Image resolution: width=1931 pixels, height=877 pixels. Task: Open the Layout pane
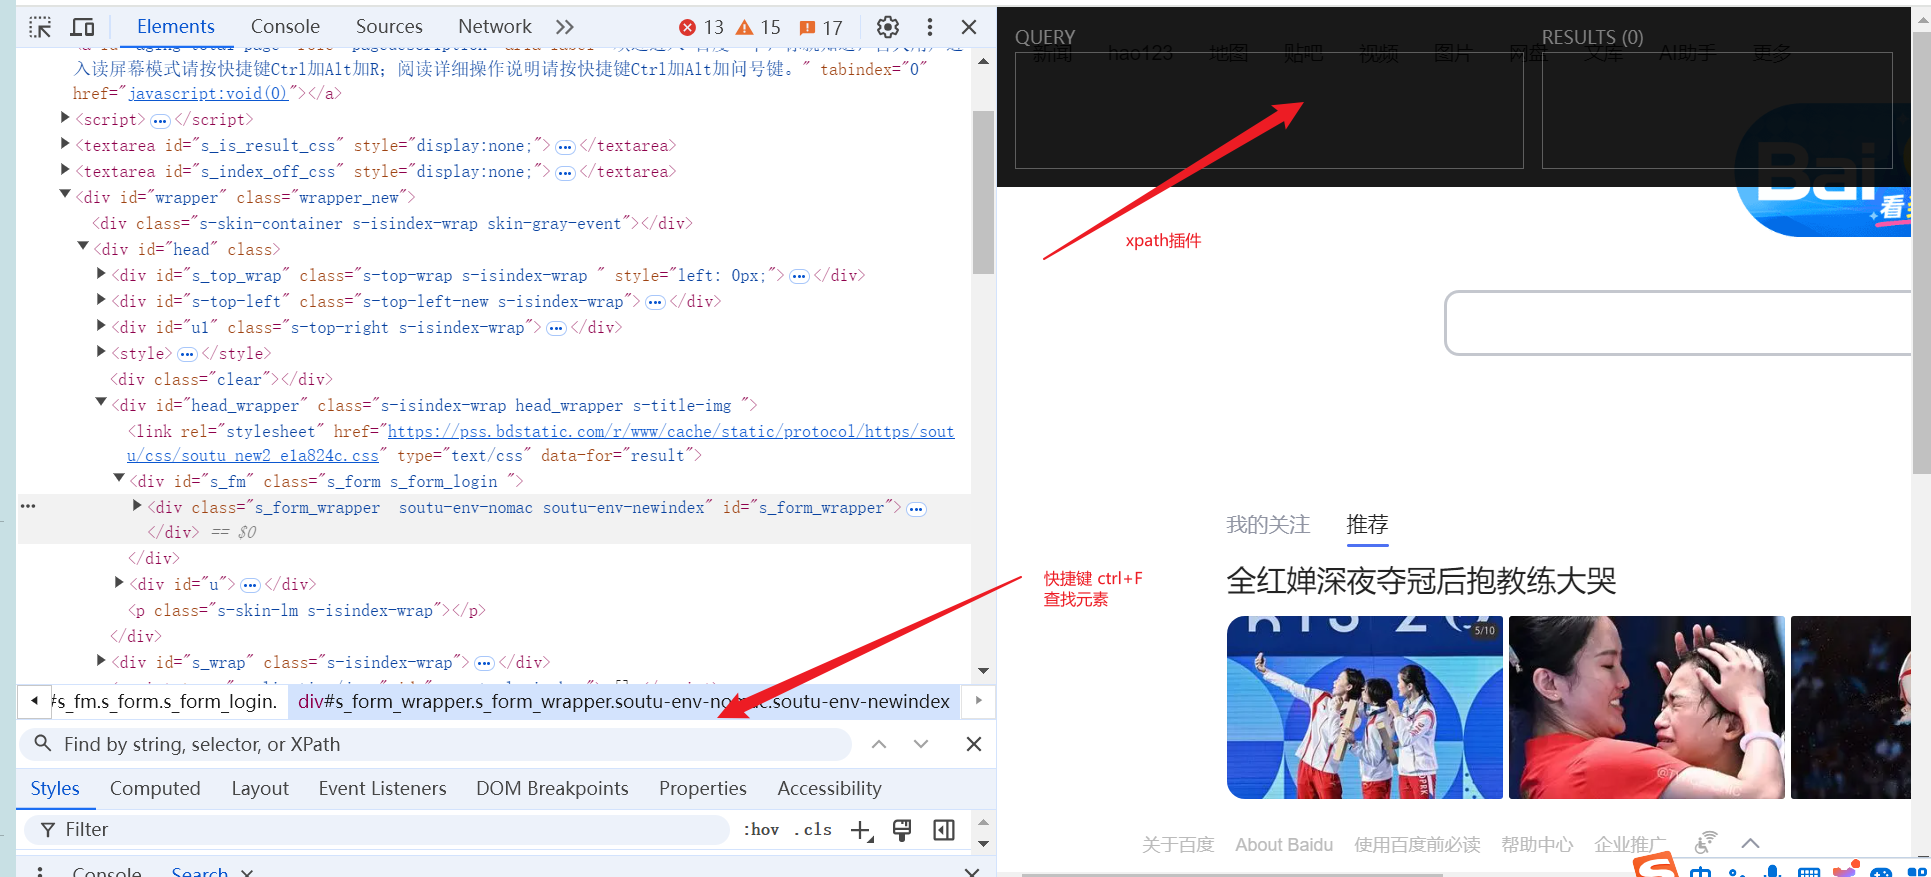(260, 789)
